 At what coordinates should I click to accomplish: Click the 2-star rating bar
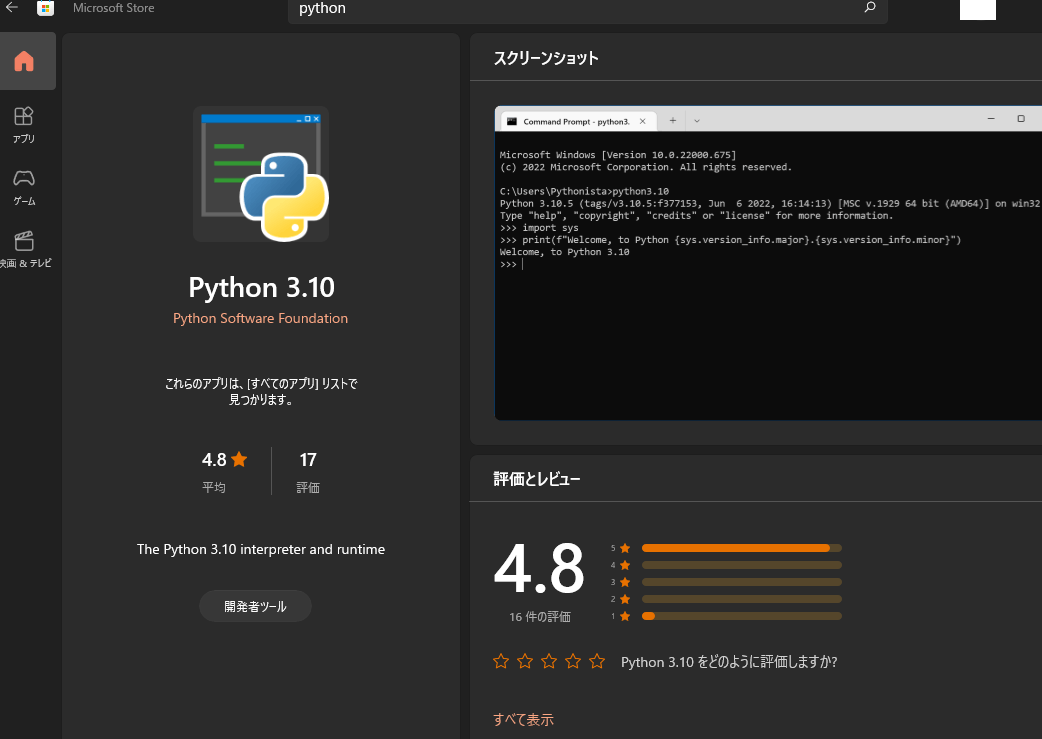(x=742, y=599)
